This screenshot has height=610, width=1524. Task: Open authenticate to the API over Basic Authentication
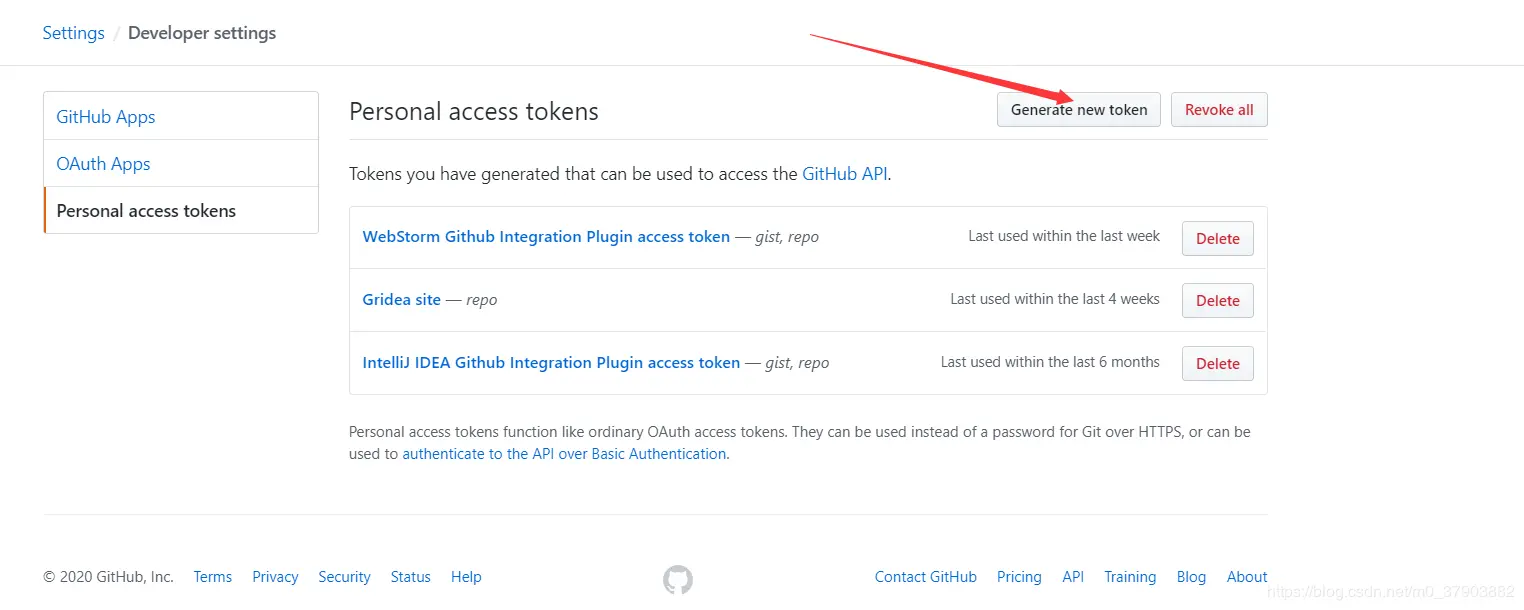point(564,454)
